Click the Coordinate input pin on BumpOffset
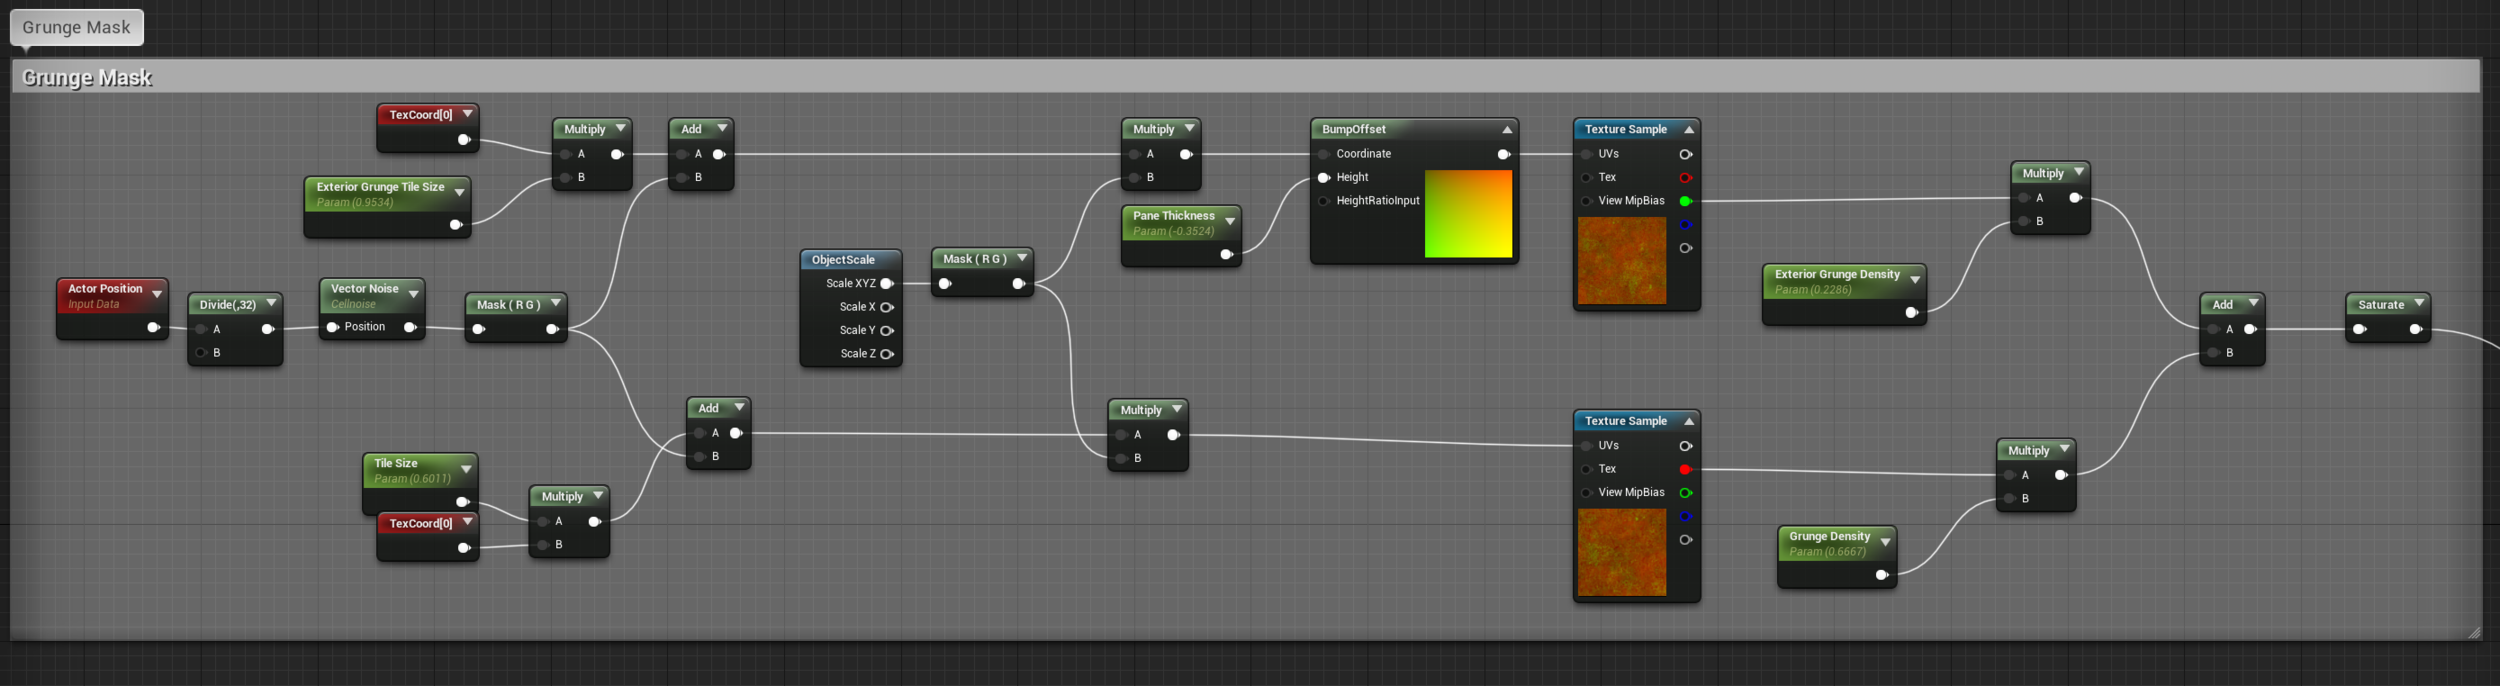The image size is (2500, 686). click(1324, 154)
